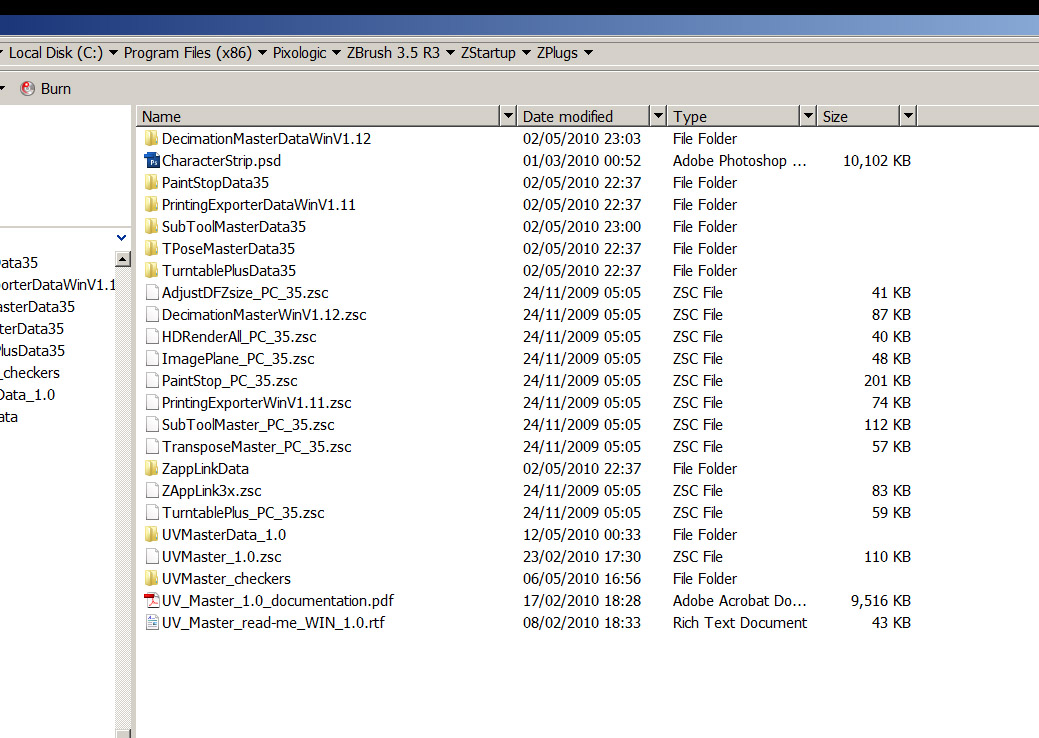The image size is (1039, 738).
Task: Click the 201 KB size cell
Action: (887, 380)
